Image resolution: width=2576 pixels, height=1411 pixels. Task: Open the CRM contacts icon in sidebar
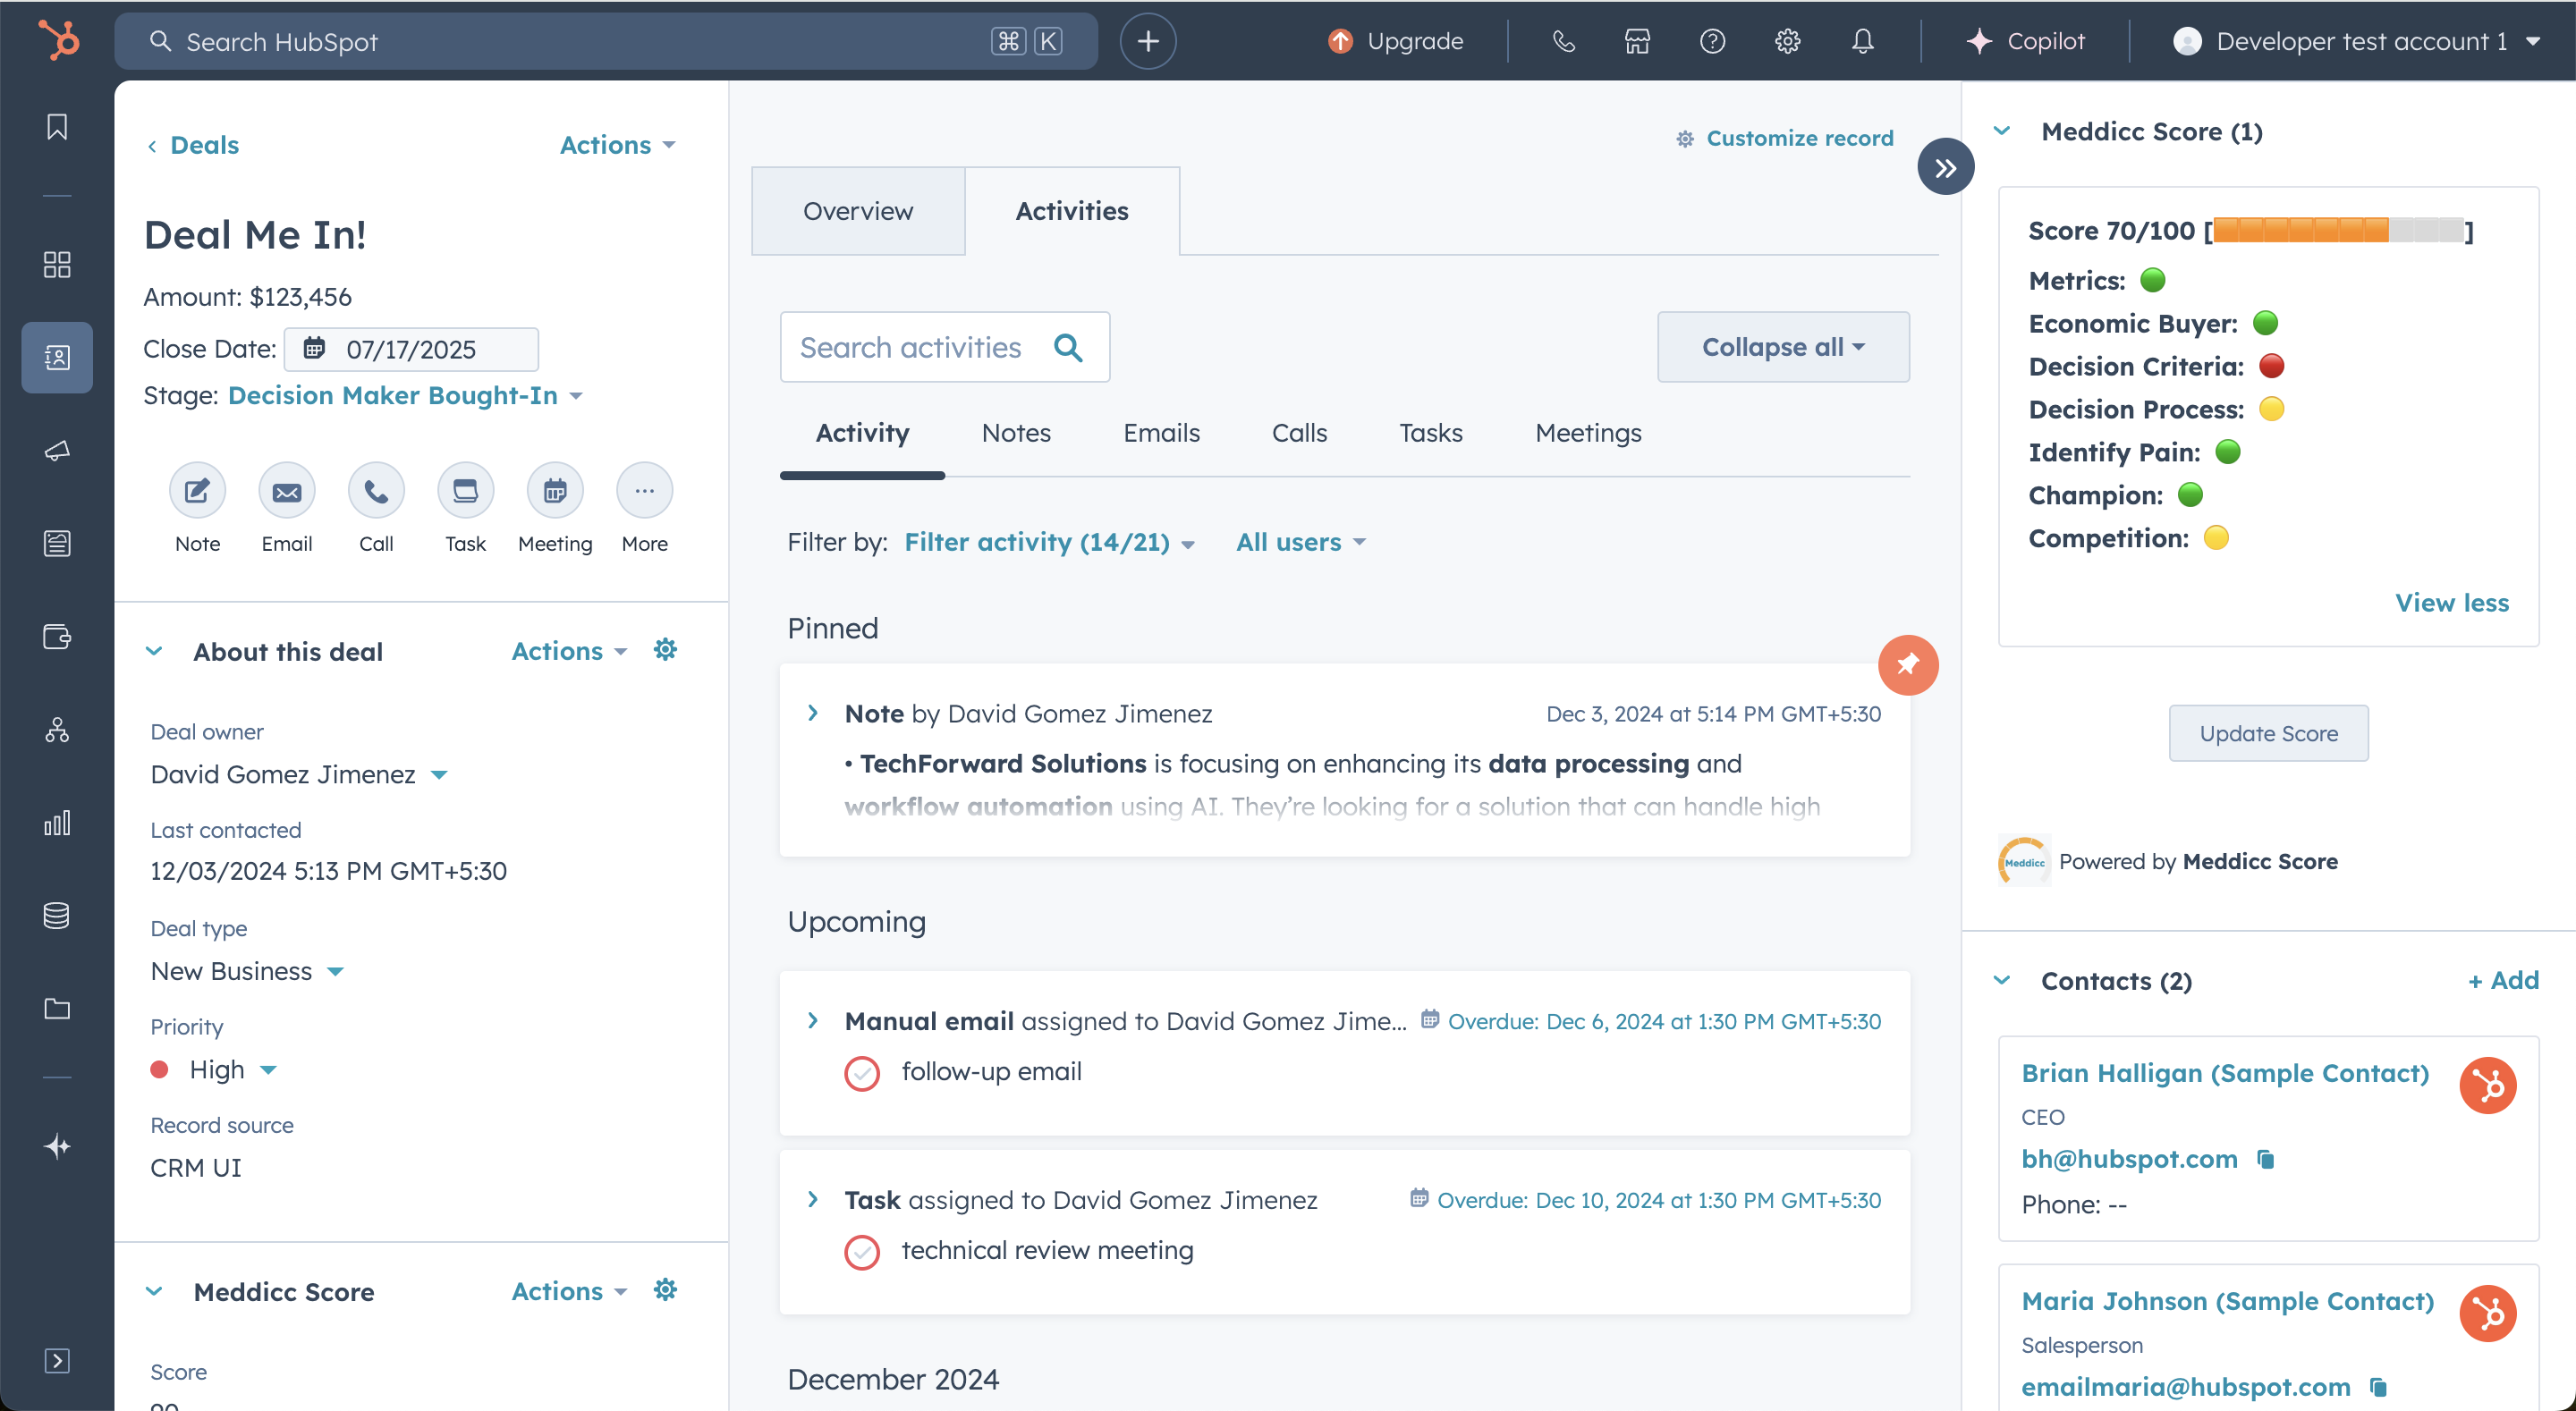click(57, 357)
